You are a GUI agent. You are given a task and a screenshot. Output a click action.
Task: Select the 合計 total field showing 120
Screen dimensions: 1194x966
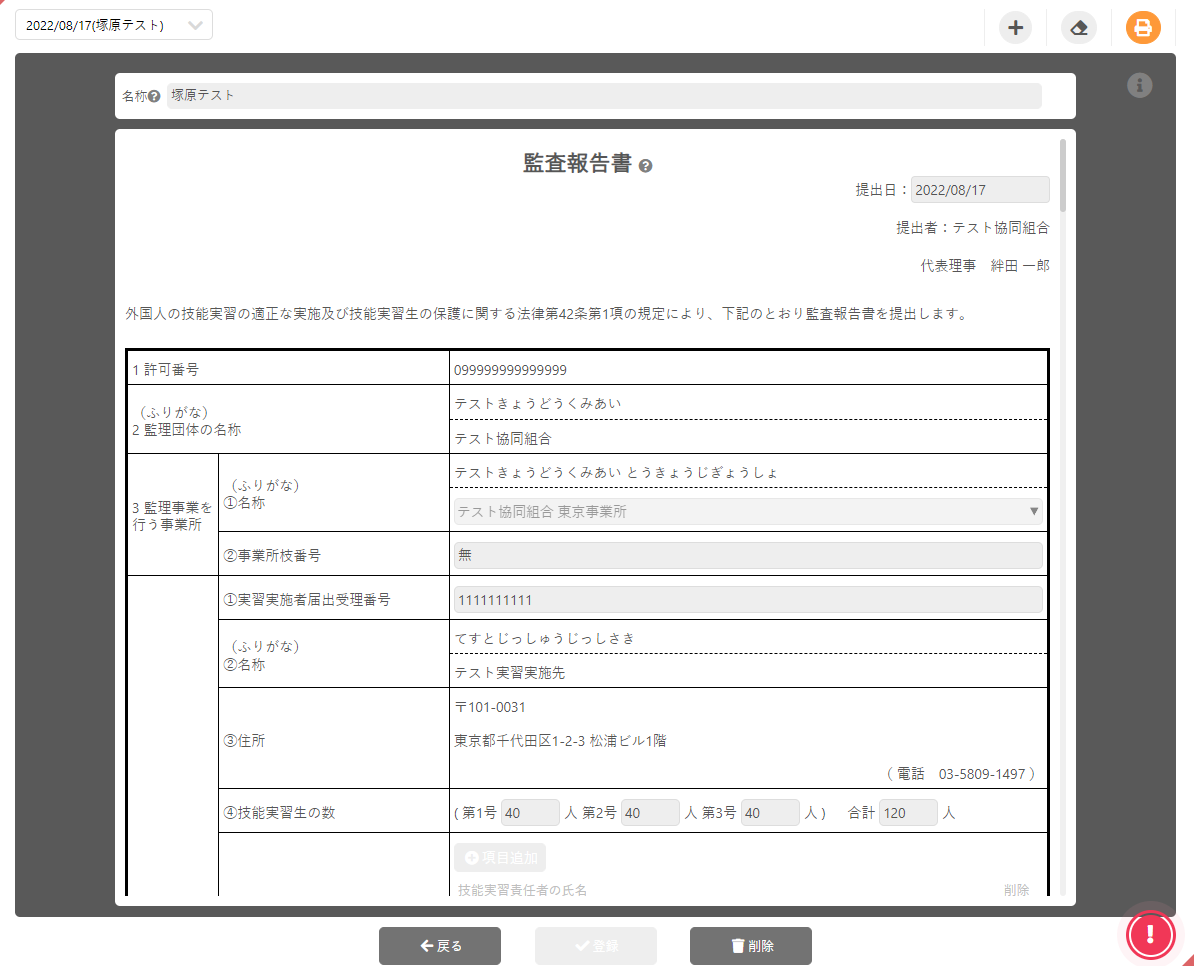[908, 813]
